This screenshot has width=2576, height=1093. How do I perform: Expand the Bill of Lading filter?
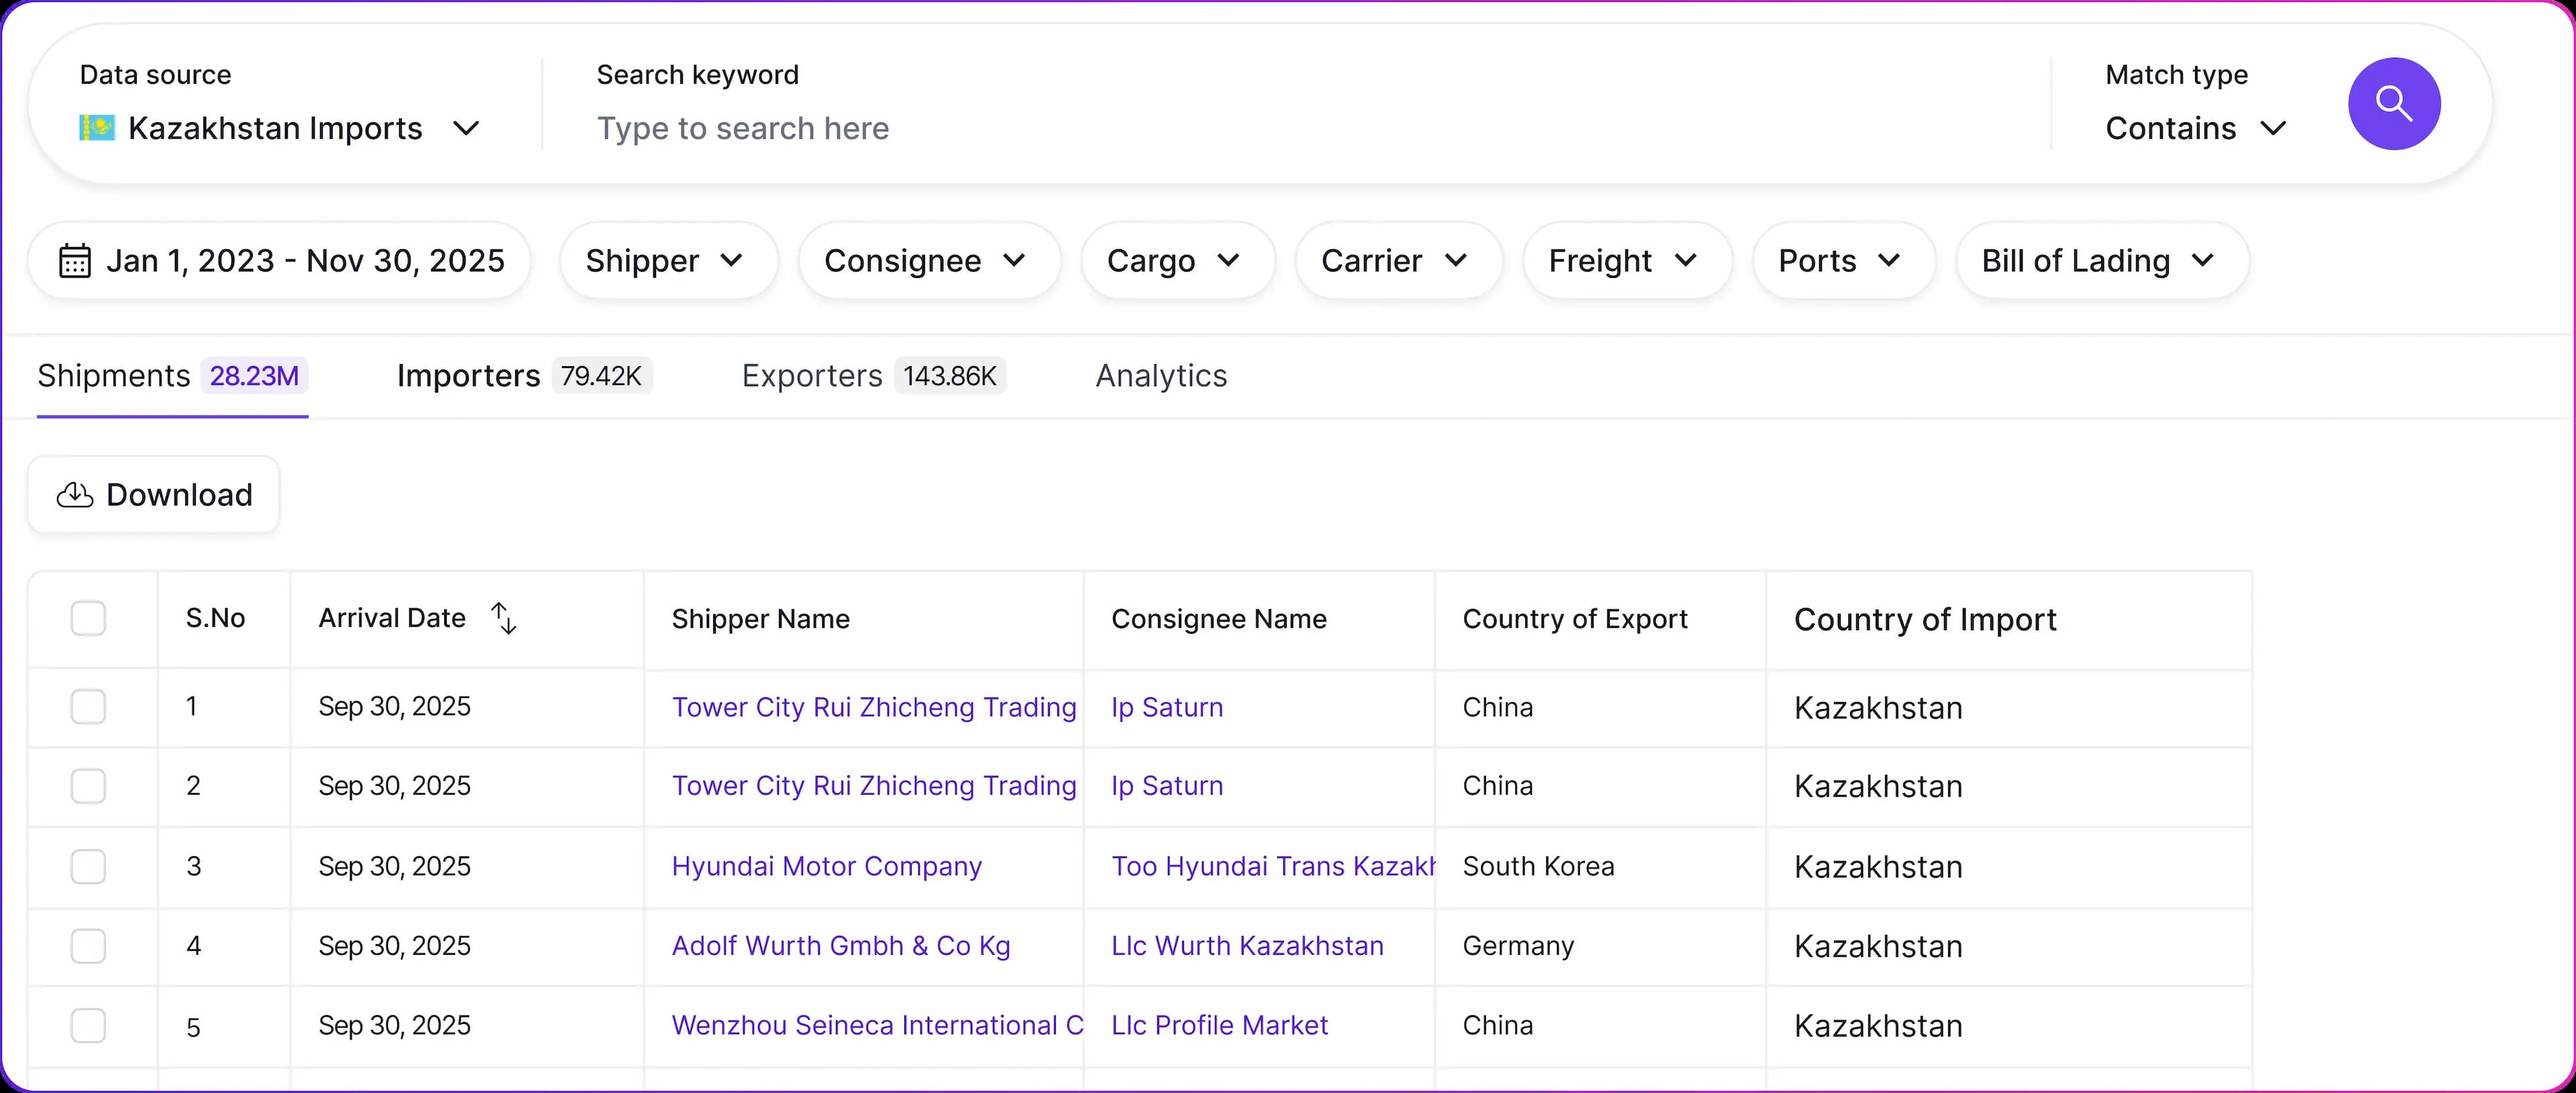(x=2101, y=261)
